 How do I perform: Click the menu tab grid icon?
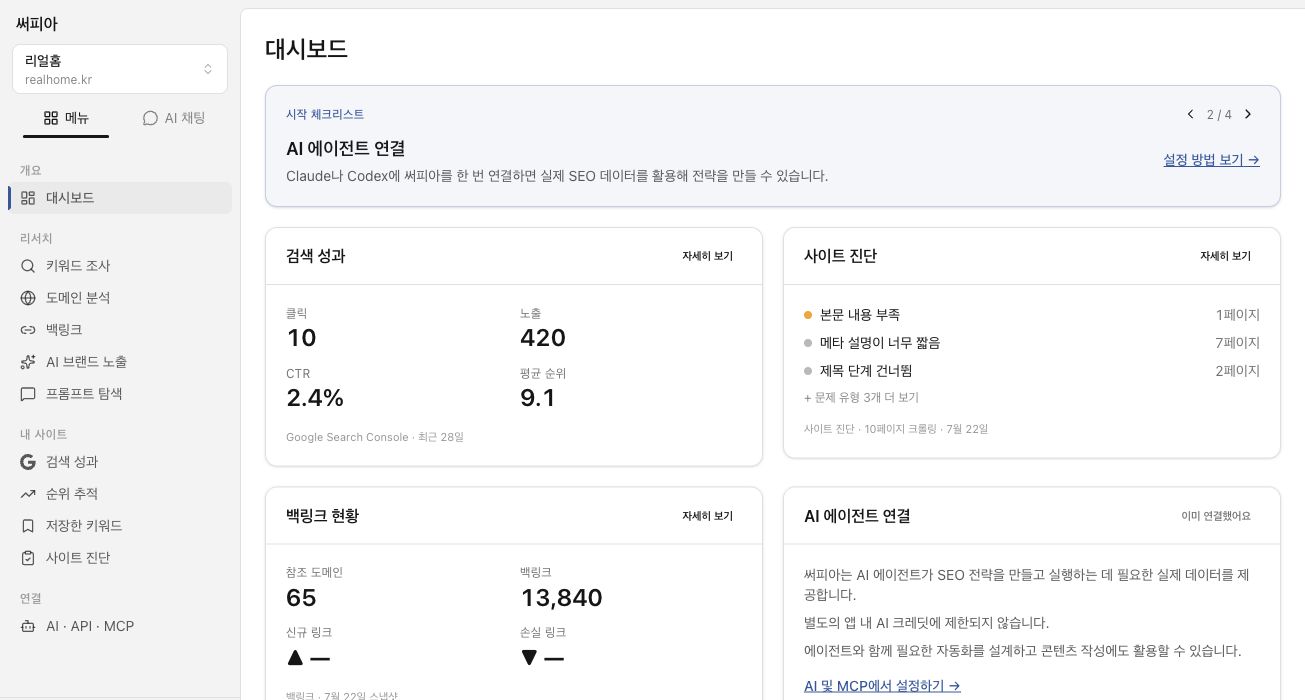coord(51,118)
